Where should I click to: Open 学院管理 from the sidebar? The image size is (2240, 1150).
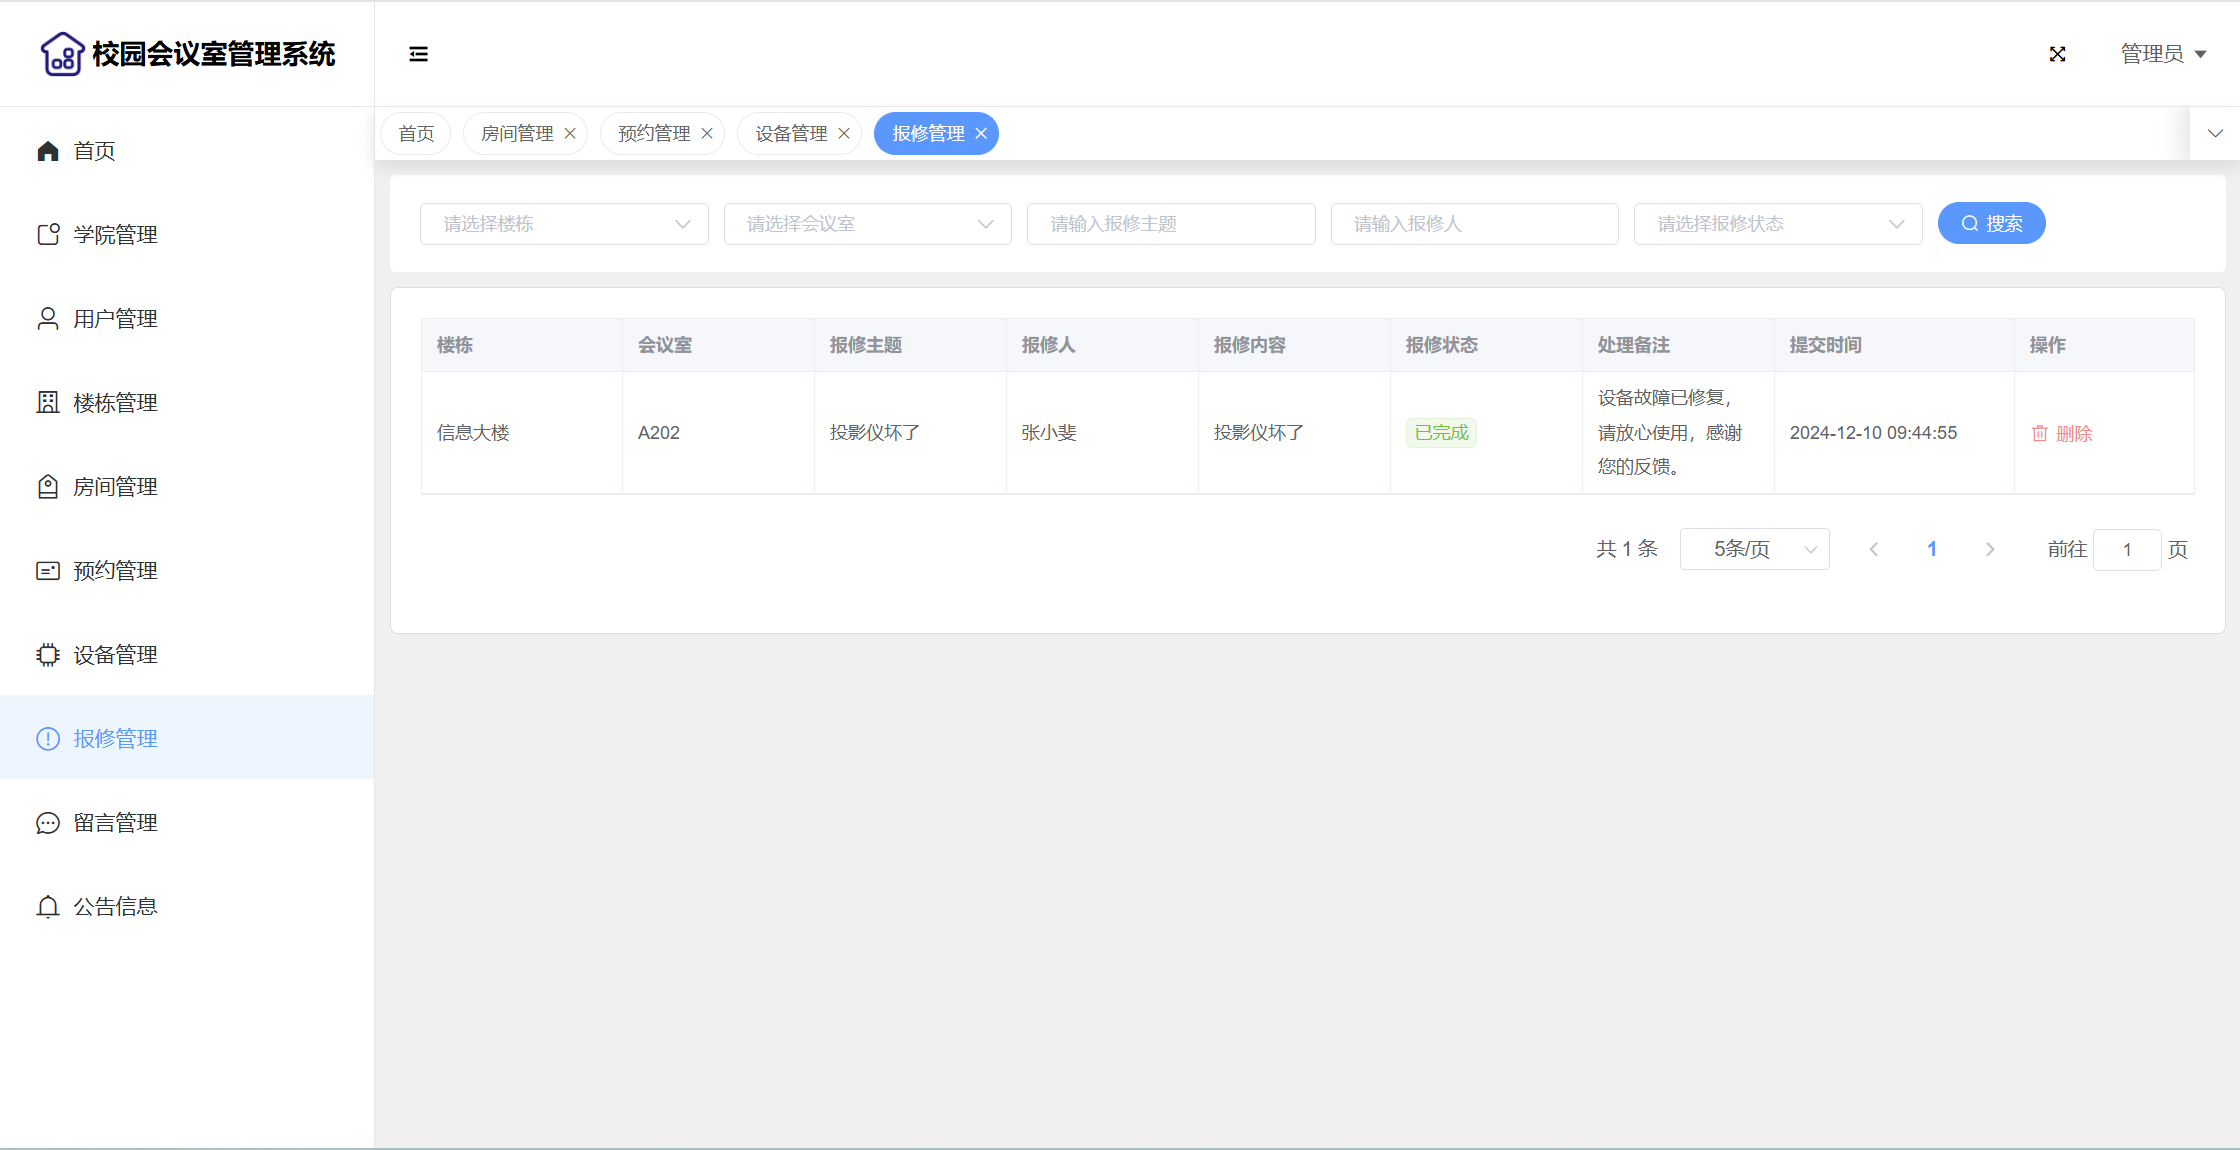click(x=115, y=235)
